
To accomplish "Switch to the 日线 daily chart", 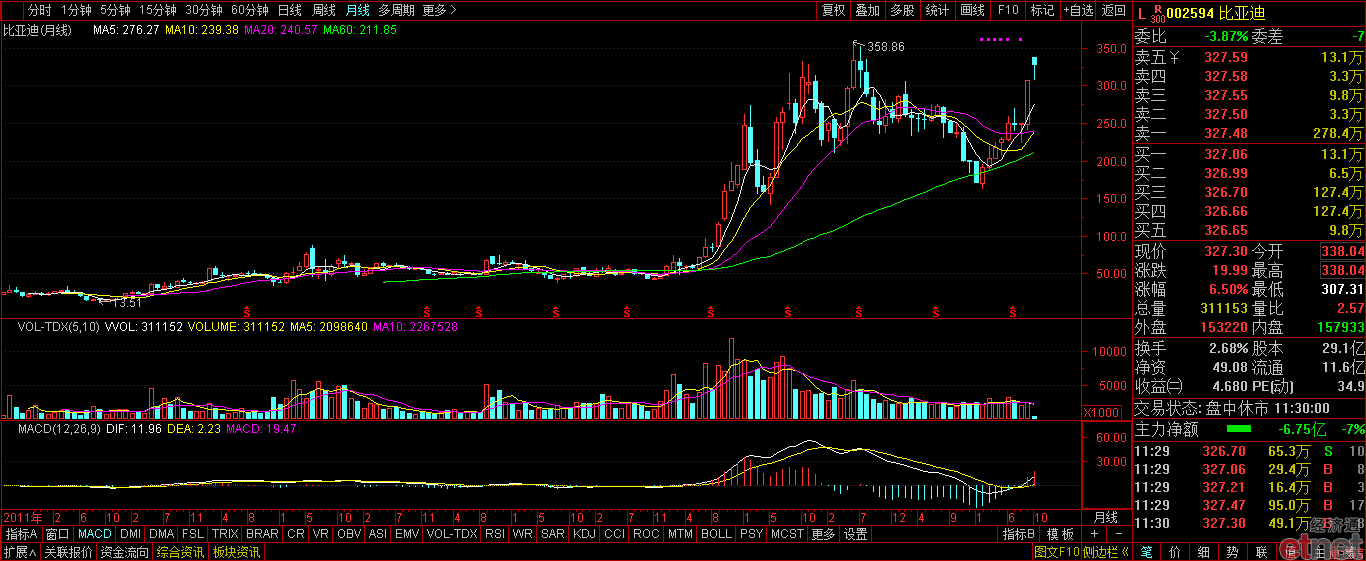I will pos(289,10).
